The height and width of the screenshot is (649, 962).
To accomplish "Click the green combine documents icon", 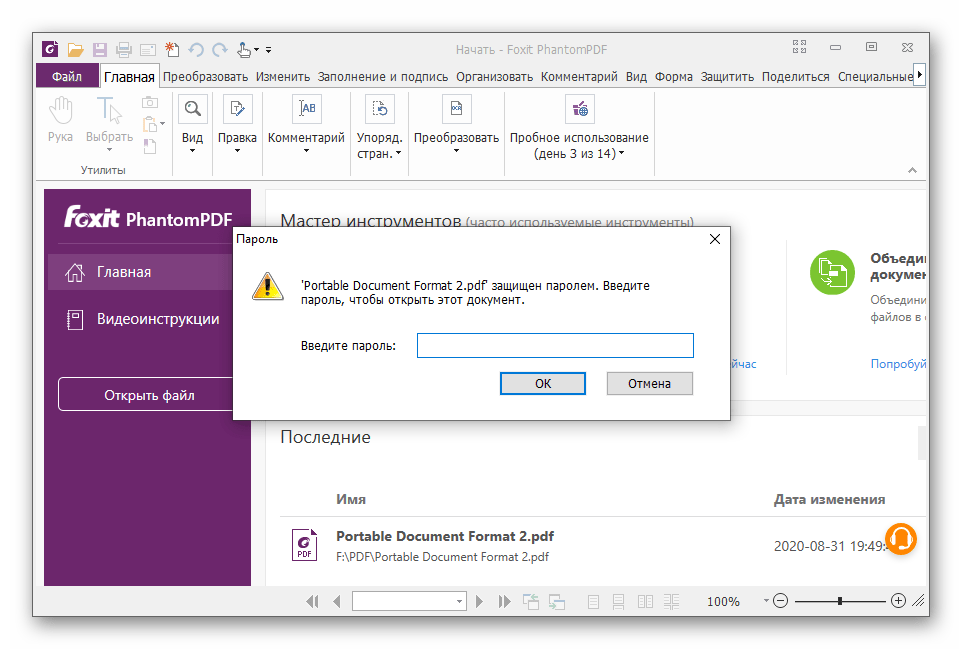I will tap(832, 272).
